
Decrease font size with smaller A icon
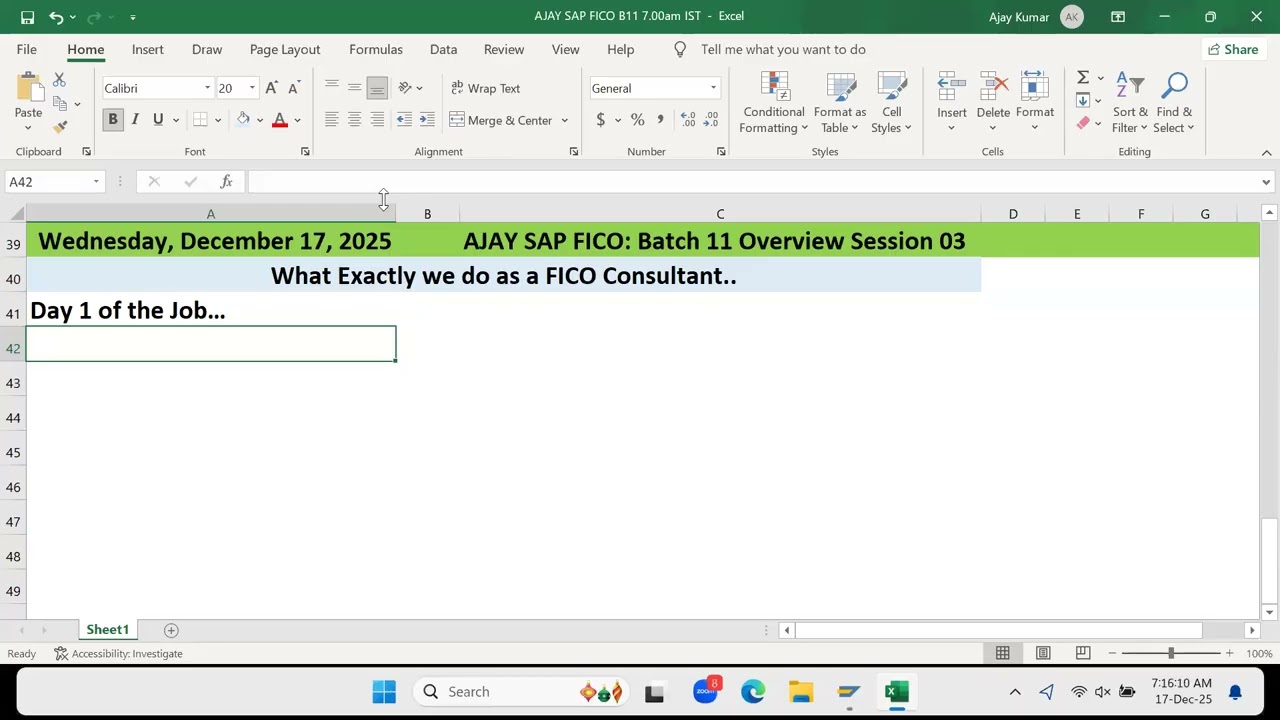click(293, 88)
